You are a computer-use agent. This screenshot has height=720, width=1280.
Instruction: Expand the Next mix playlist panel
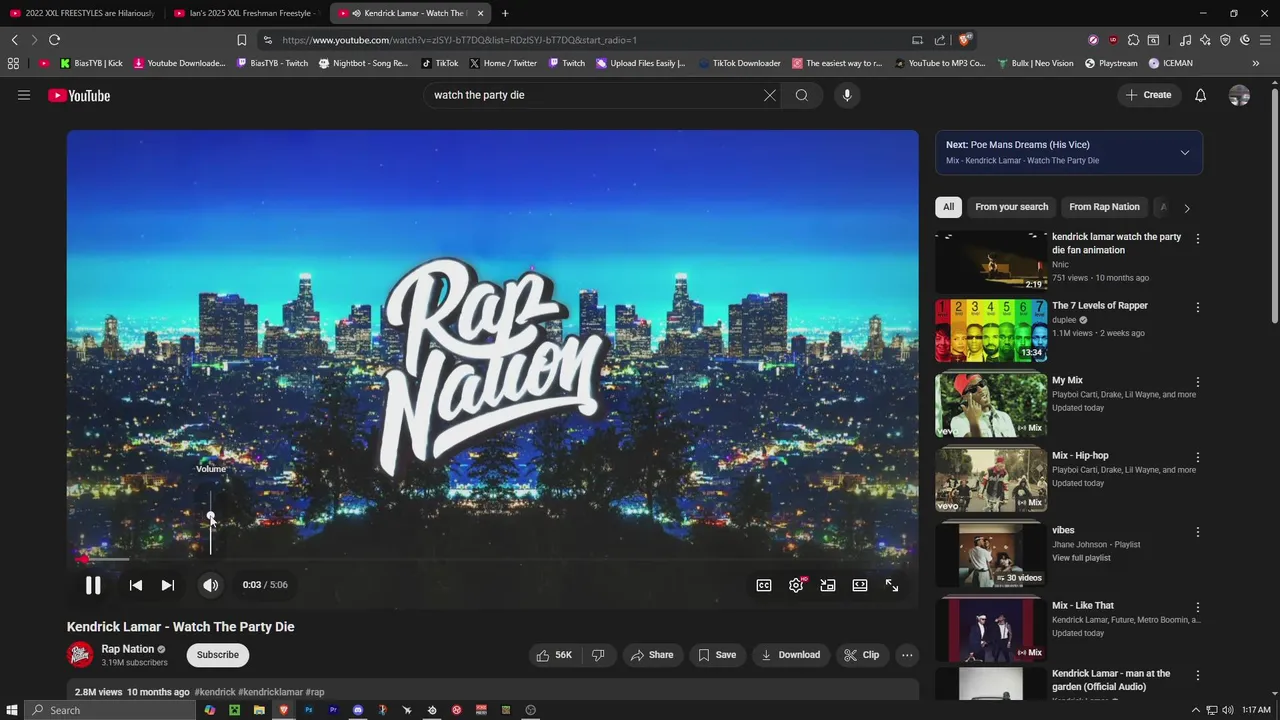(1185, 153)
